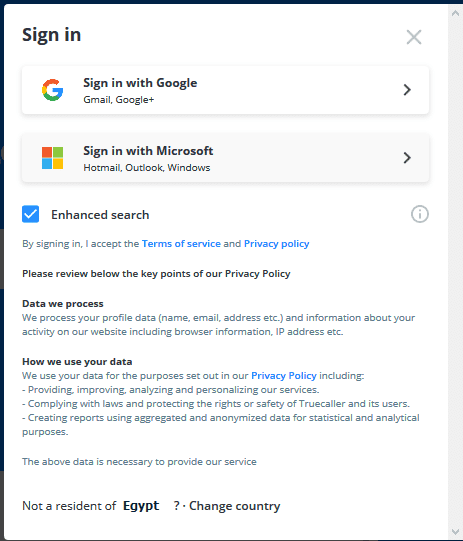The width and height of the screenshot is (463, 541).
Task: Click the Enhanced search label
Action: 100,215
